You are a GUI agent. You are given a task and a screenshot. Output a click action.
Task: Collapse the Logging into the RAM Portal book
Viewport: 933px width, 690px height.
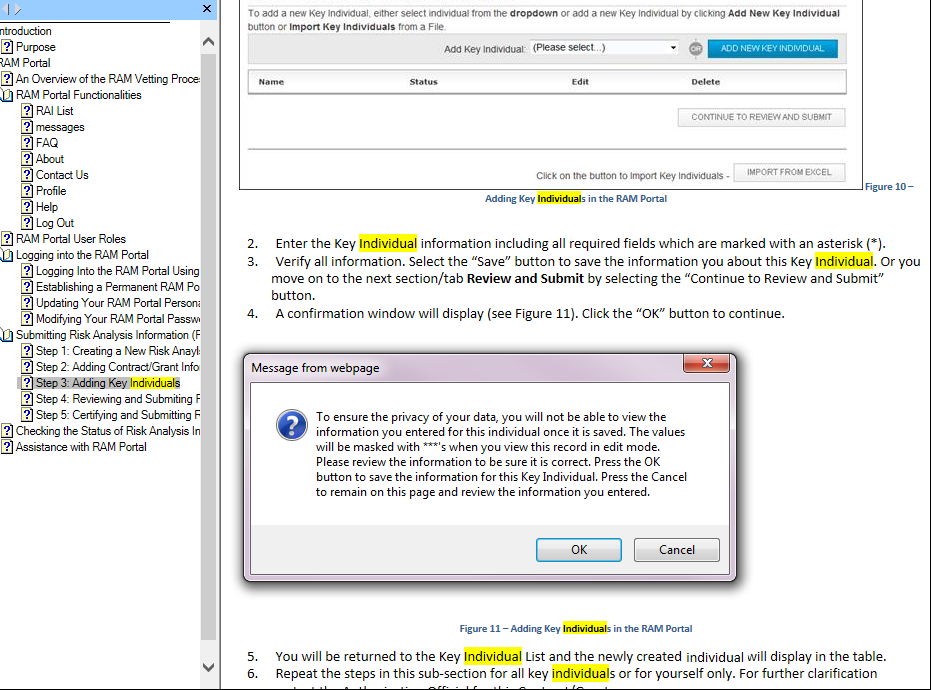7,255
